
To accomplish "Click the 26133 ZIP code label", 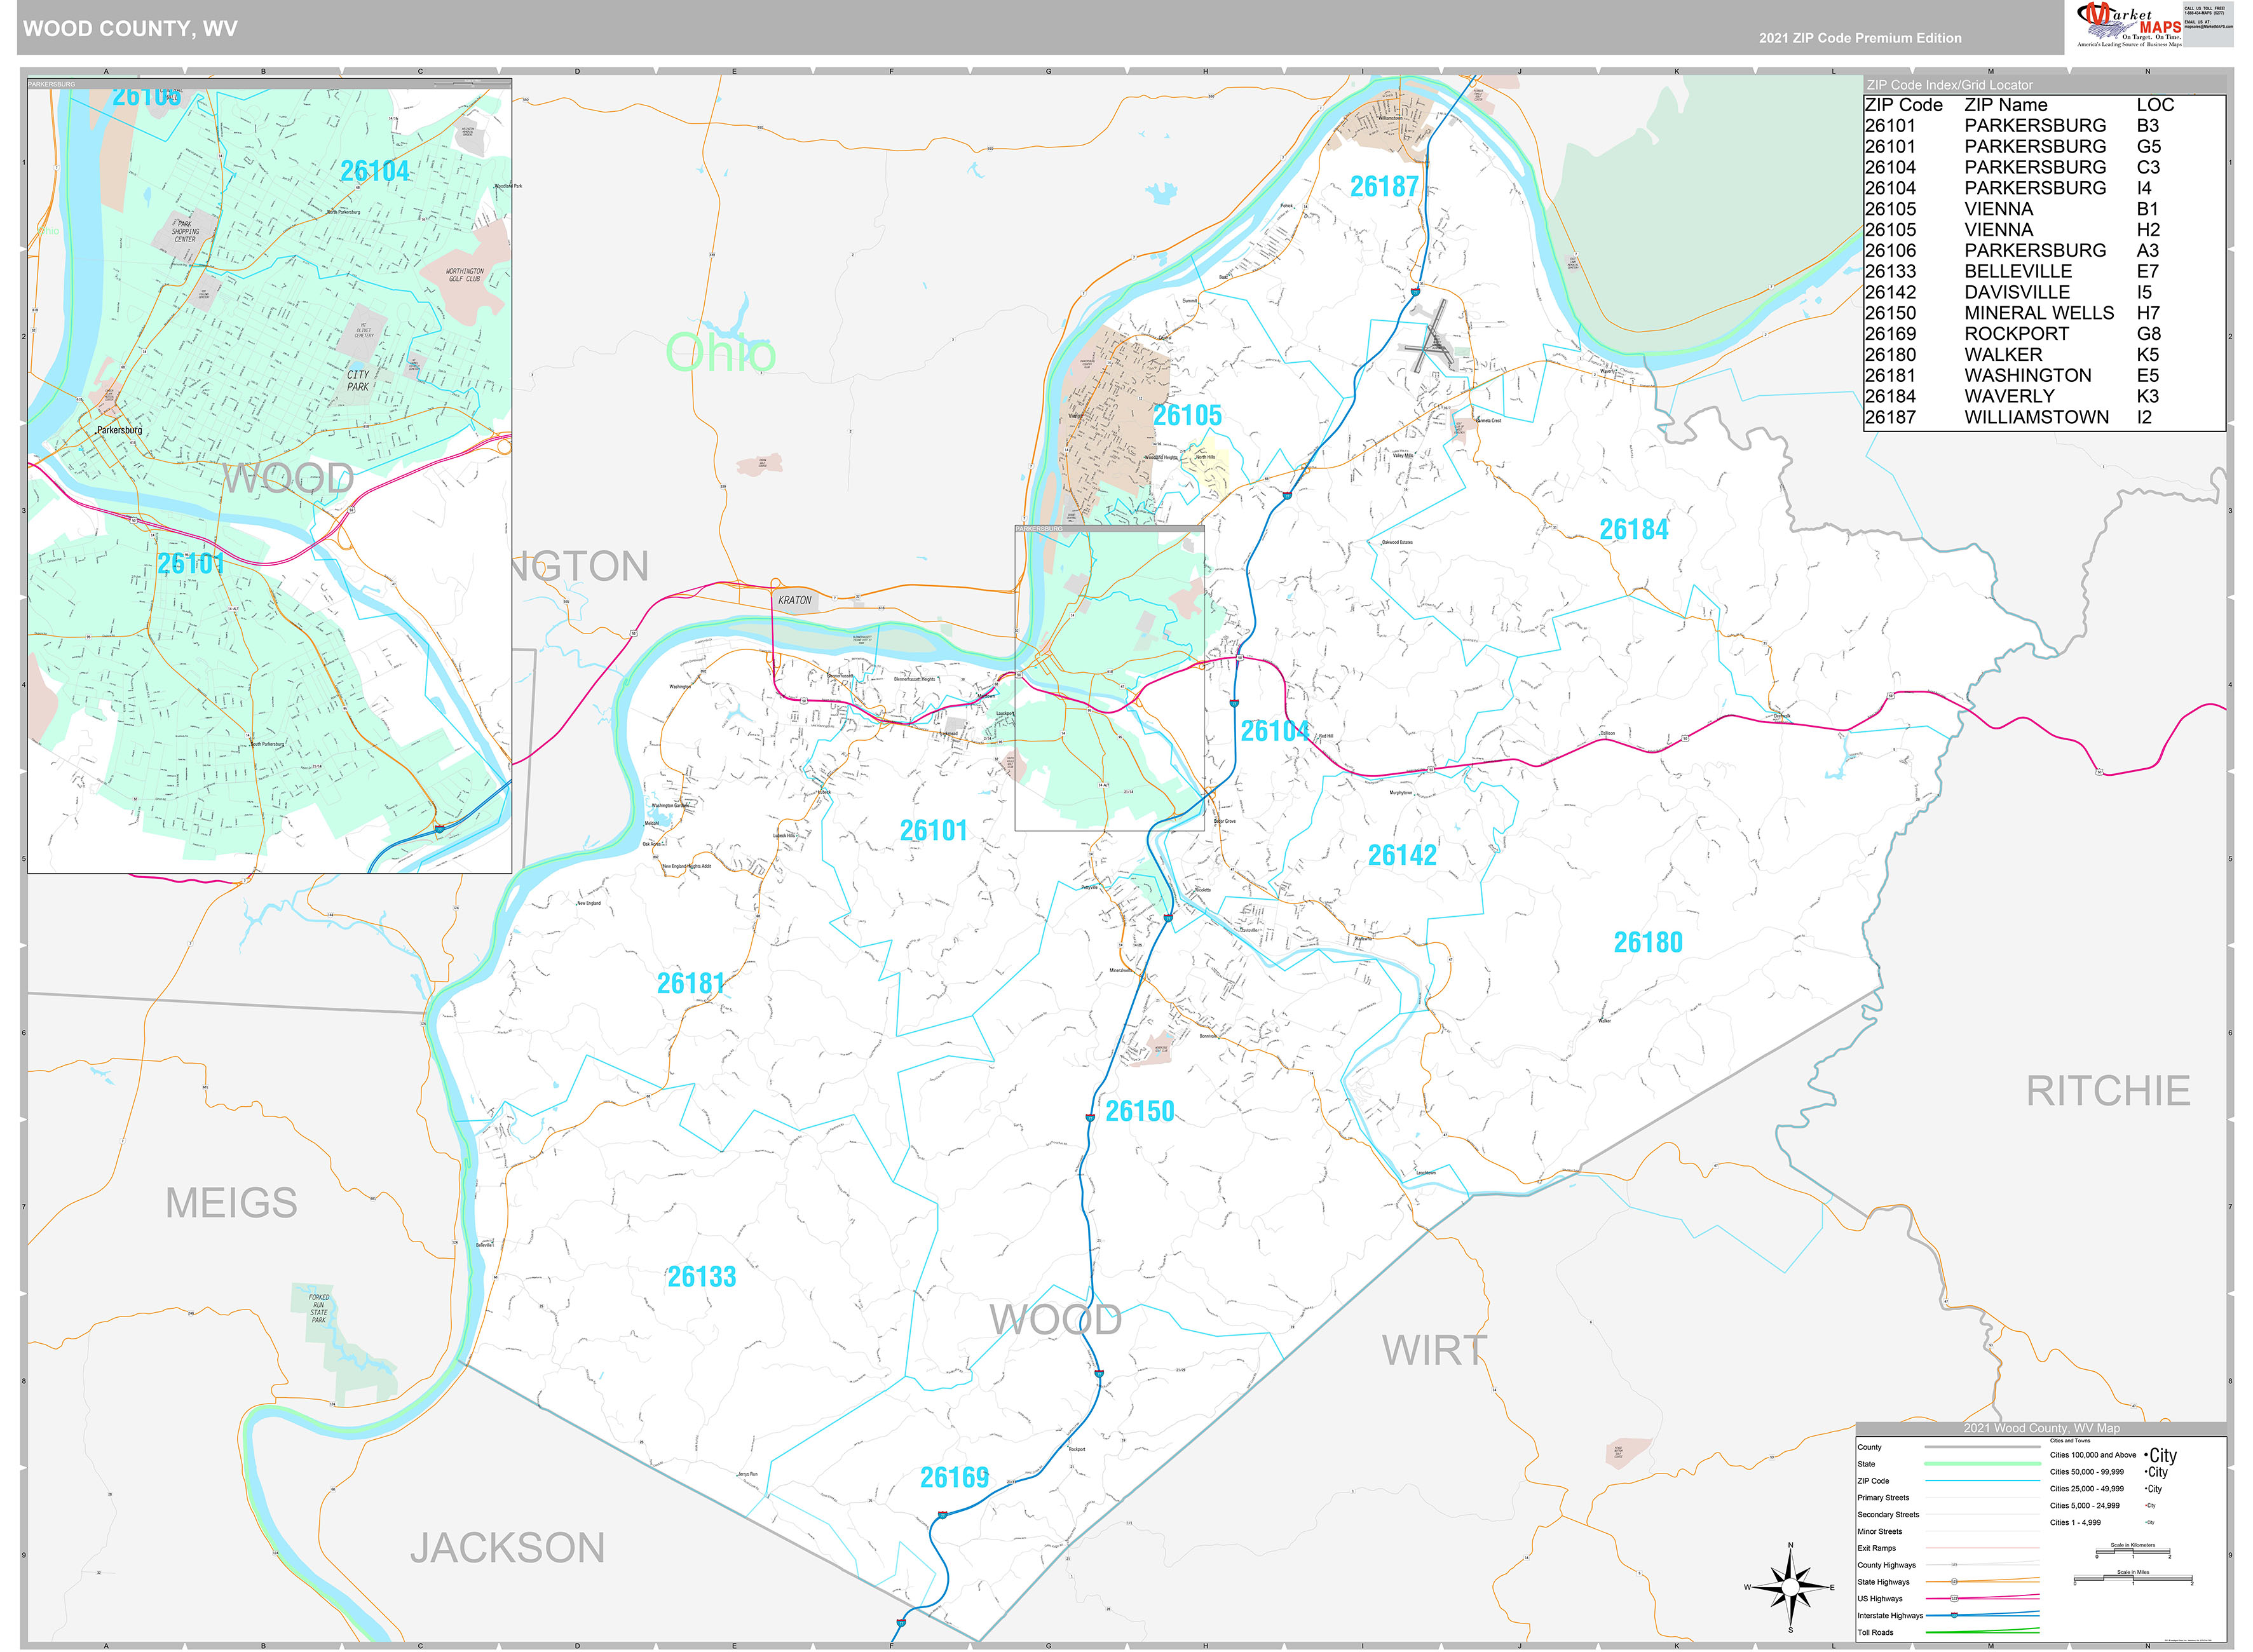I will (x=701, y=1277).
